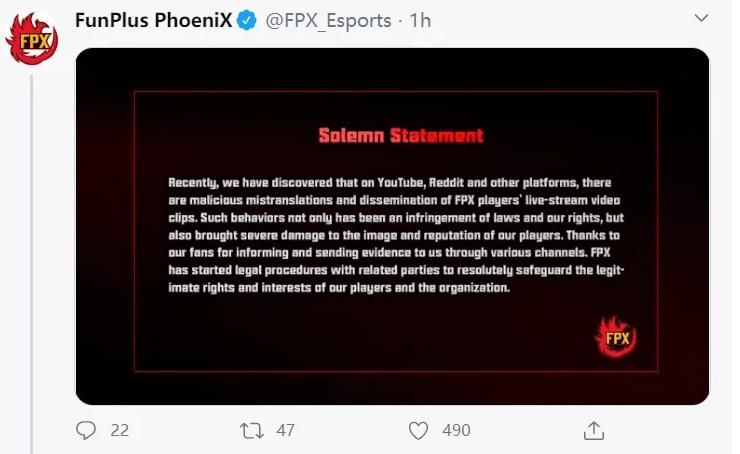
Task: Reply to the tweet via the speech bubble
Action: (86, 430)
